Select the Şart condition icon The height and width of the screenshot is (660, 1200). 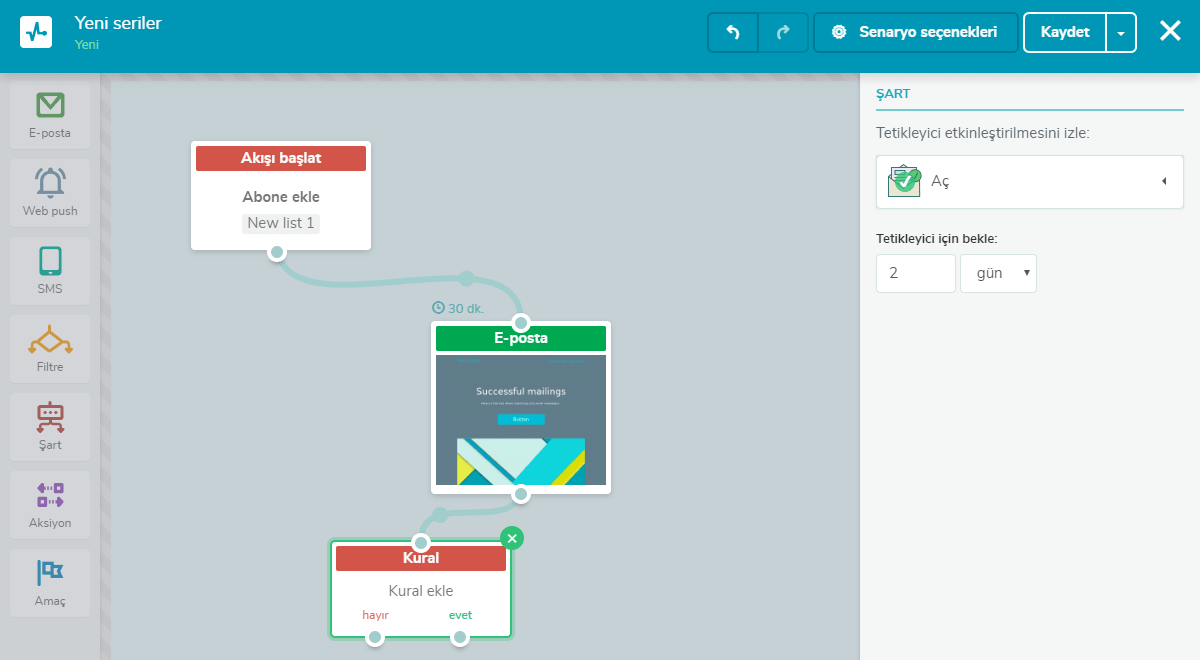[x=50, y=417]
